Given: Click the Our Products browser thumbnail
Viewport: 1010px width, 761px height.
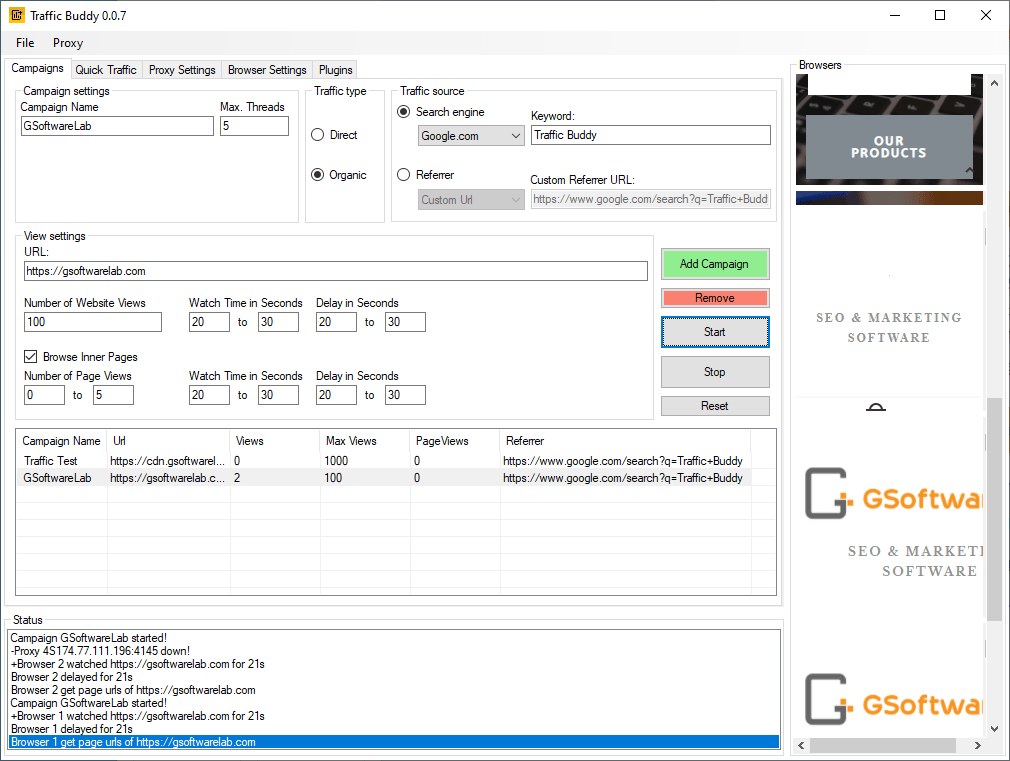Looking at the screenshot, I should pos(889,147).
